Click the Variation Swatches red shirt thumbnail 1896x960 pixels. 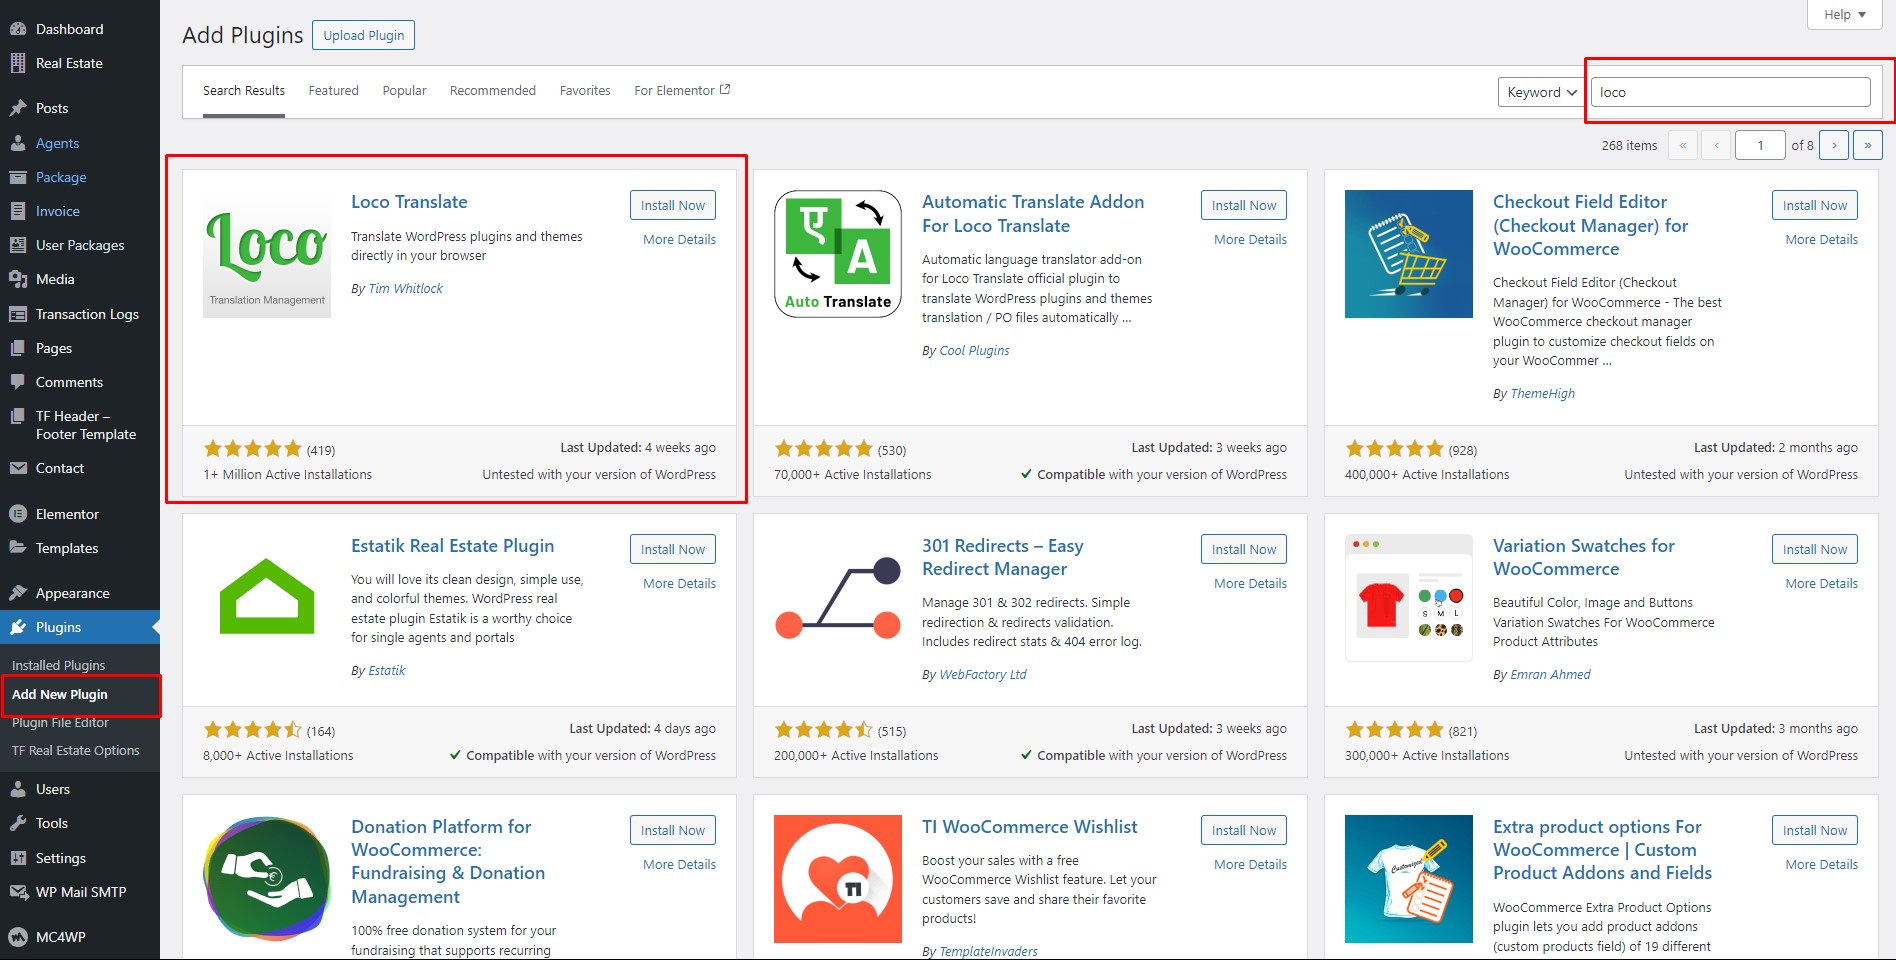[1409, 598]
